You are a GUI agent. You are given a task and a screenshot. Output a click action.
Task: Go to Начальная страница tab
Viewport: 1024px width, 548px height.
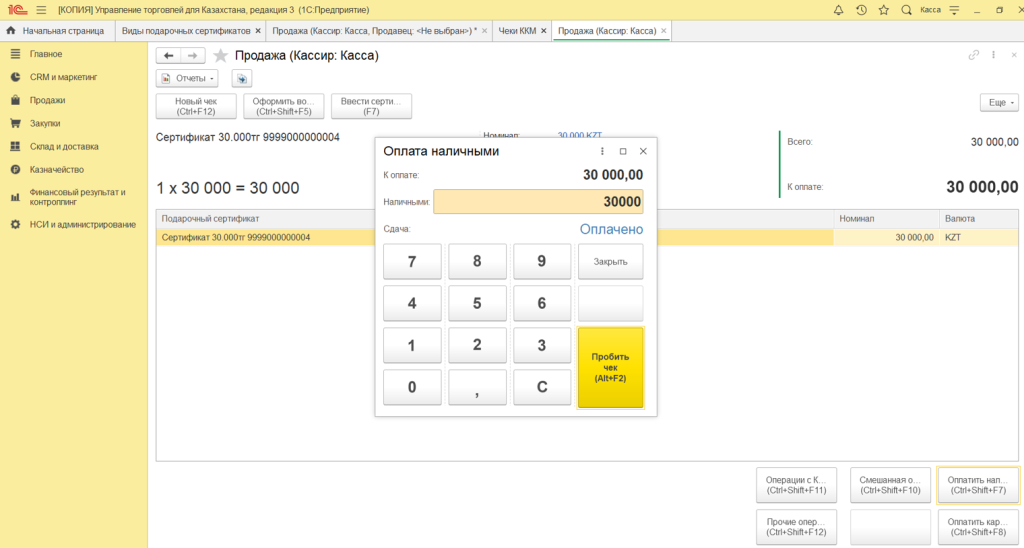[x=56, y=31]
